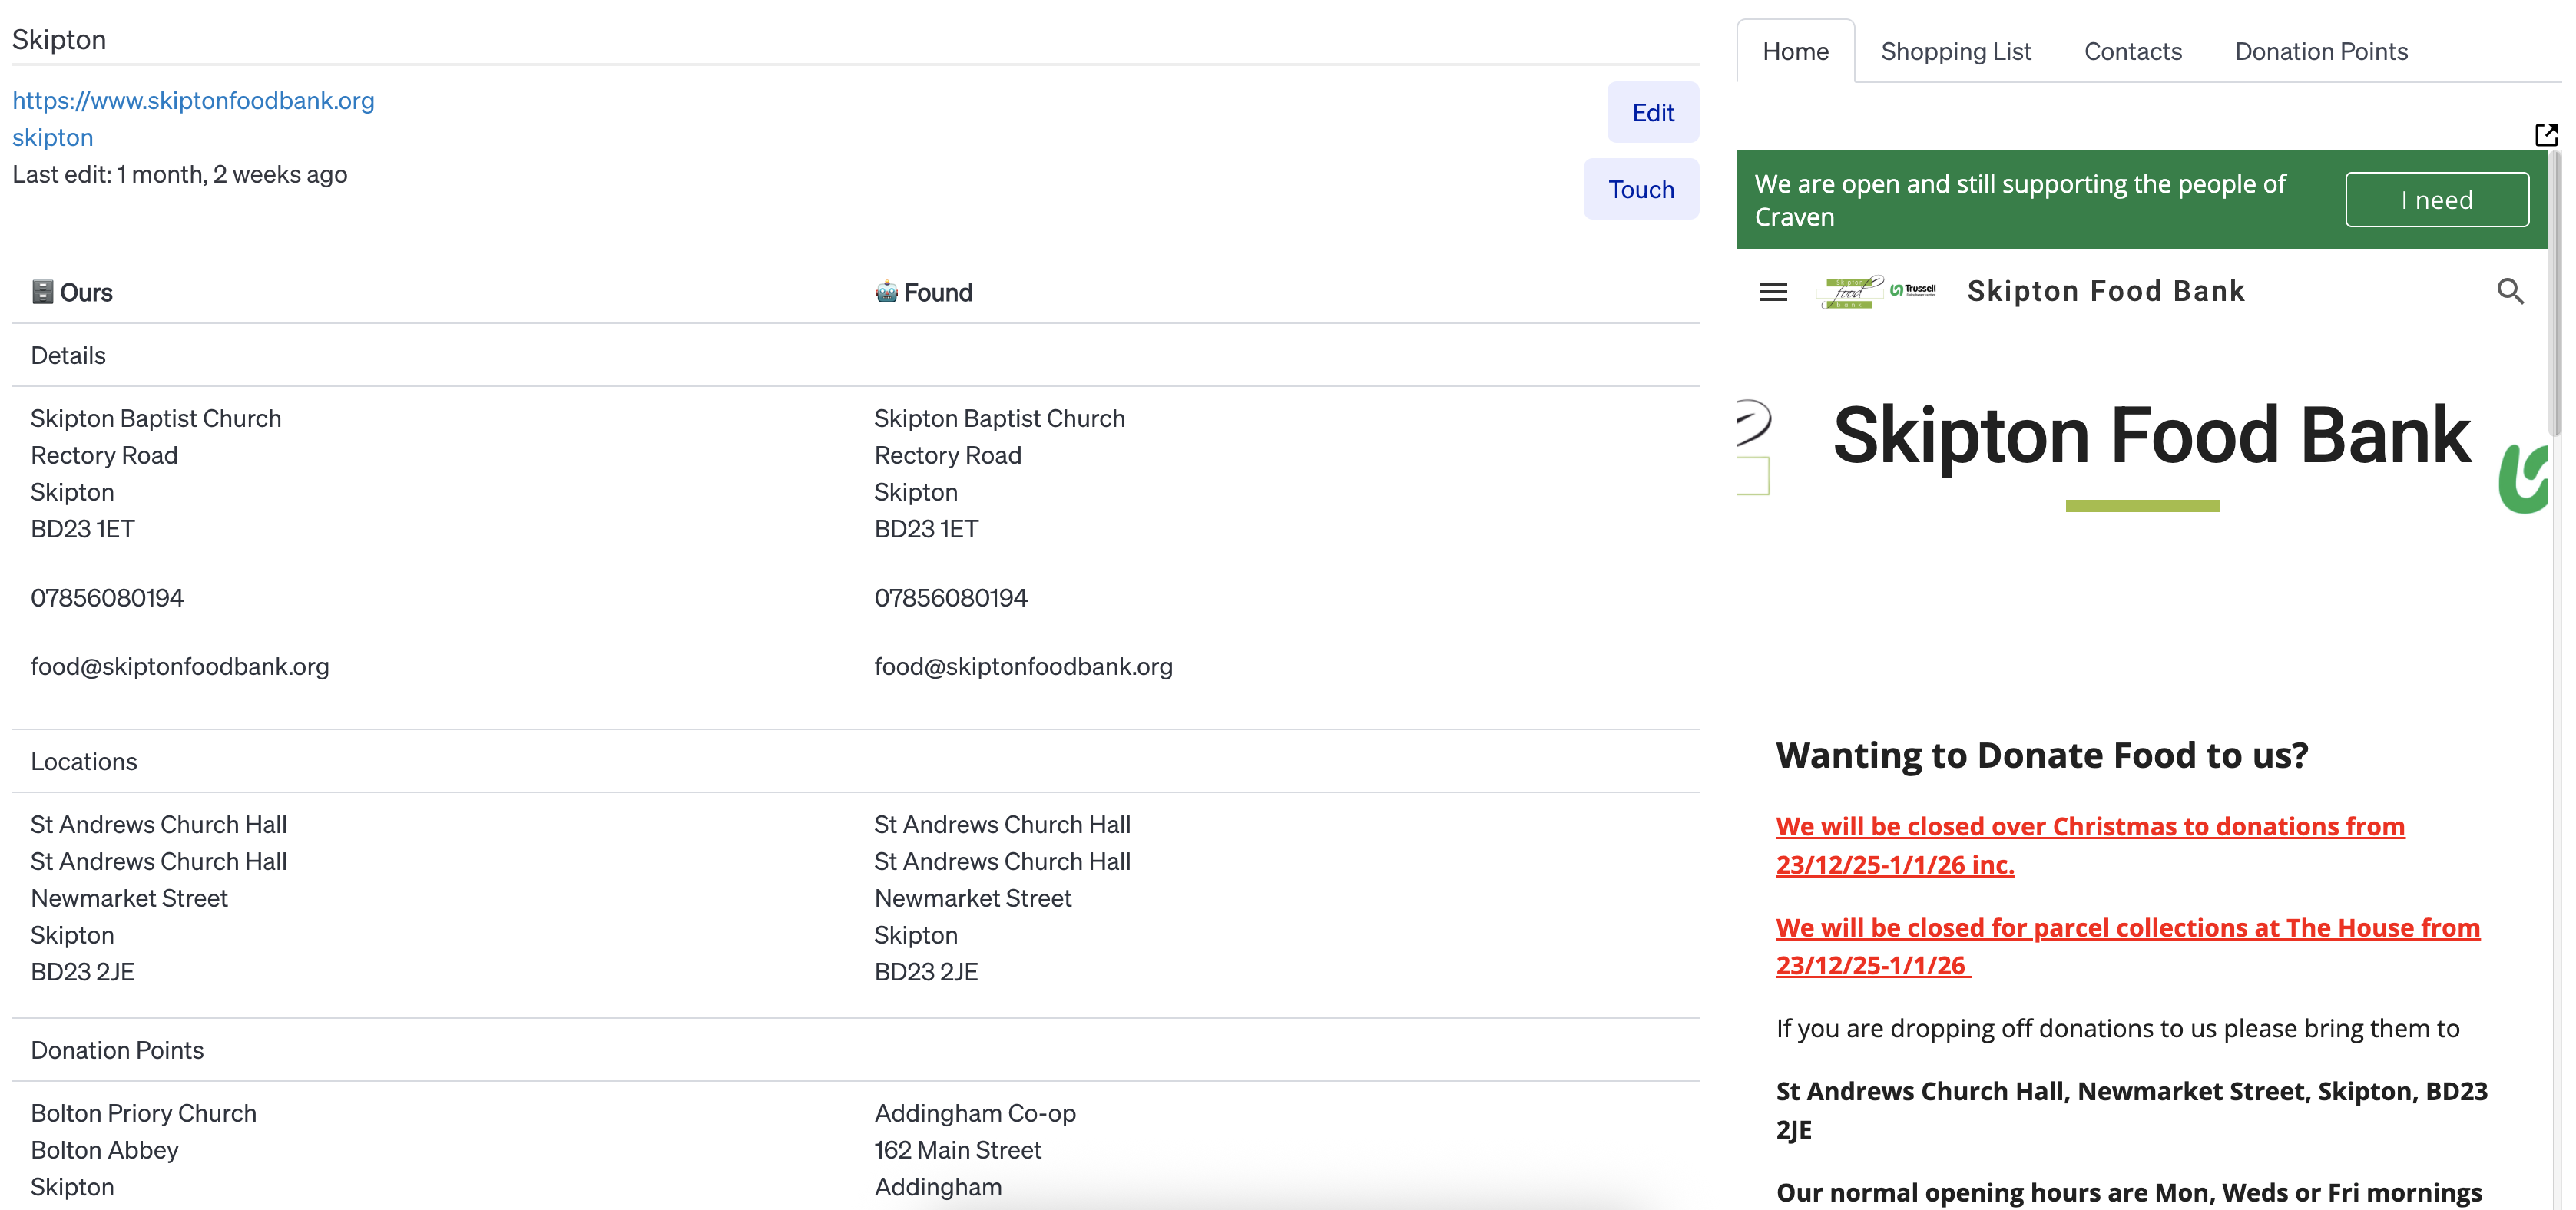Open the hamburger navigation menu

point(1773,291)
